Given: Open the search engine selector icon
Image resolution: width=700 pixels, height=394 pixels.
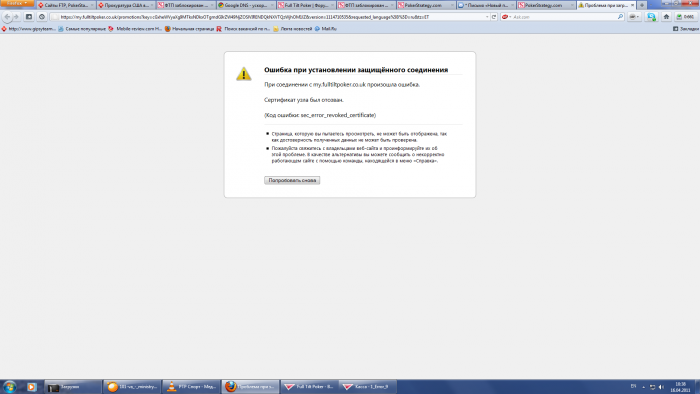Looking at the screenshot, I should 506,17.
